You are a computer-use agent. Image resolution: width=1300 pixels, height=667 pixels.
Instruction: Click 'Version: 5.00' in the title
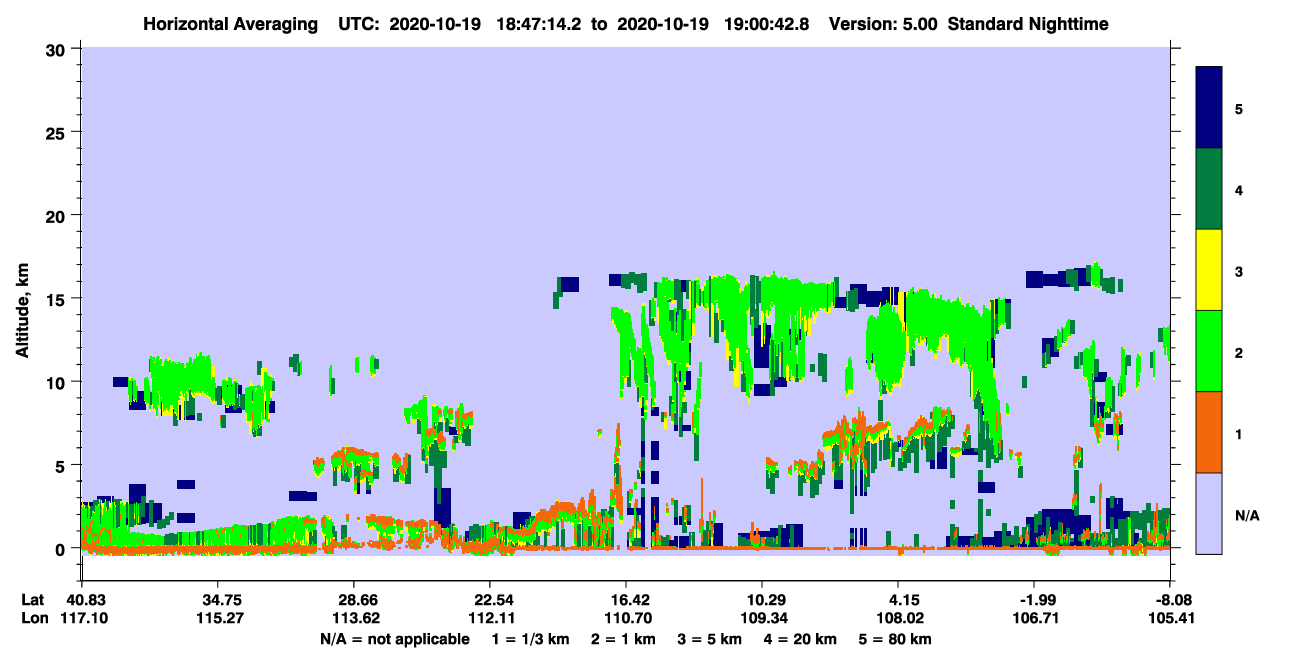tap(883, 23)
